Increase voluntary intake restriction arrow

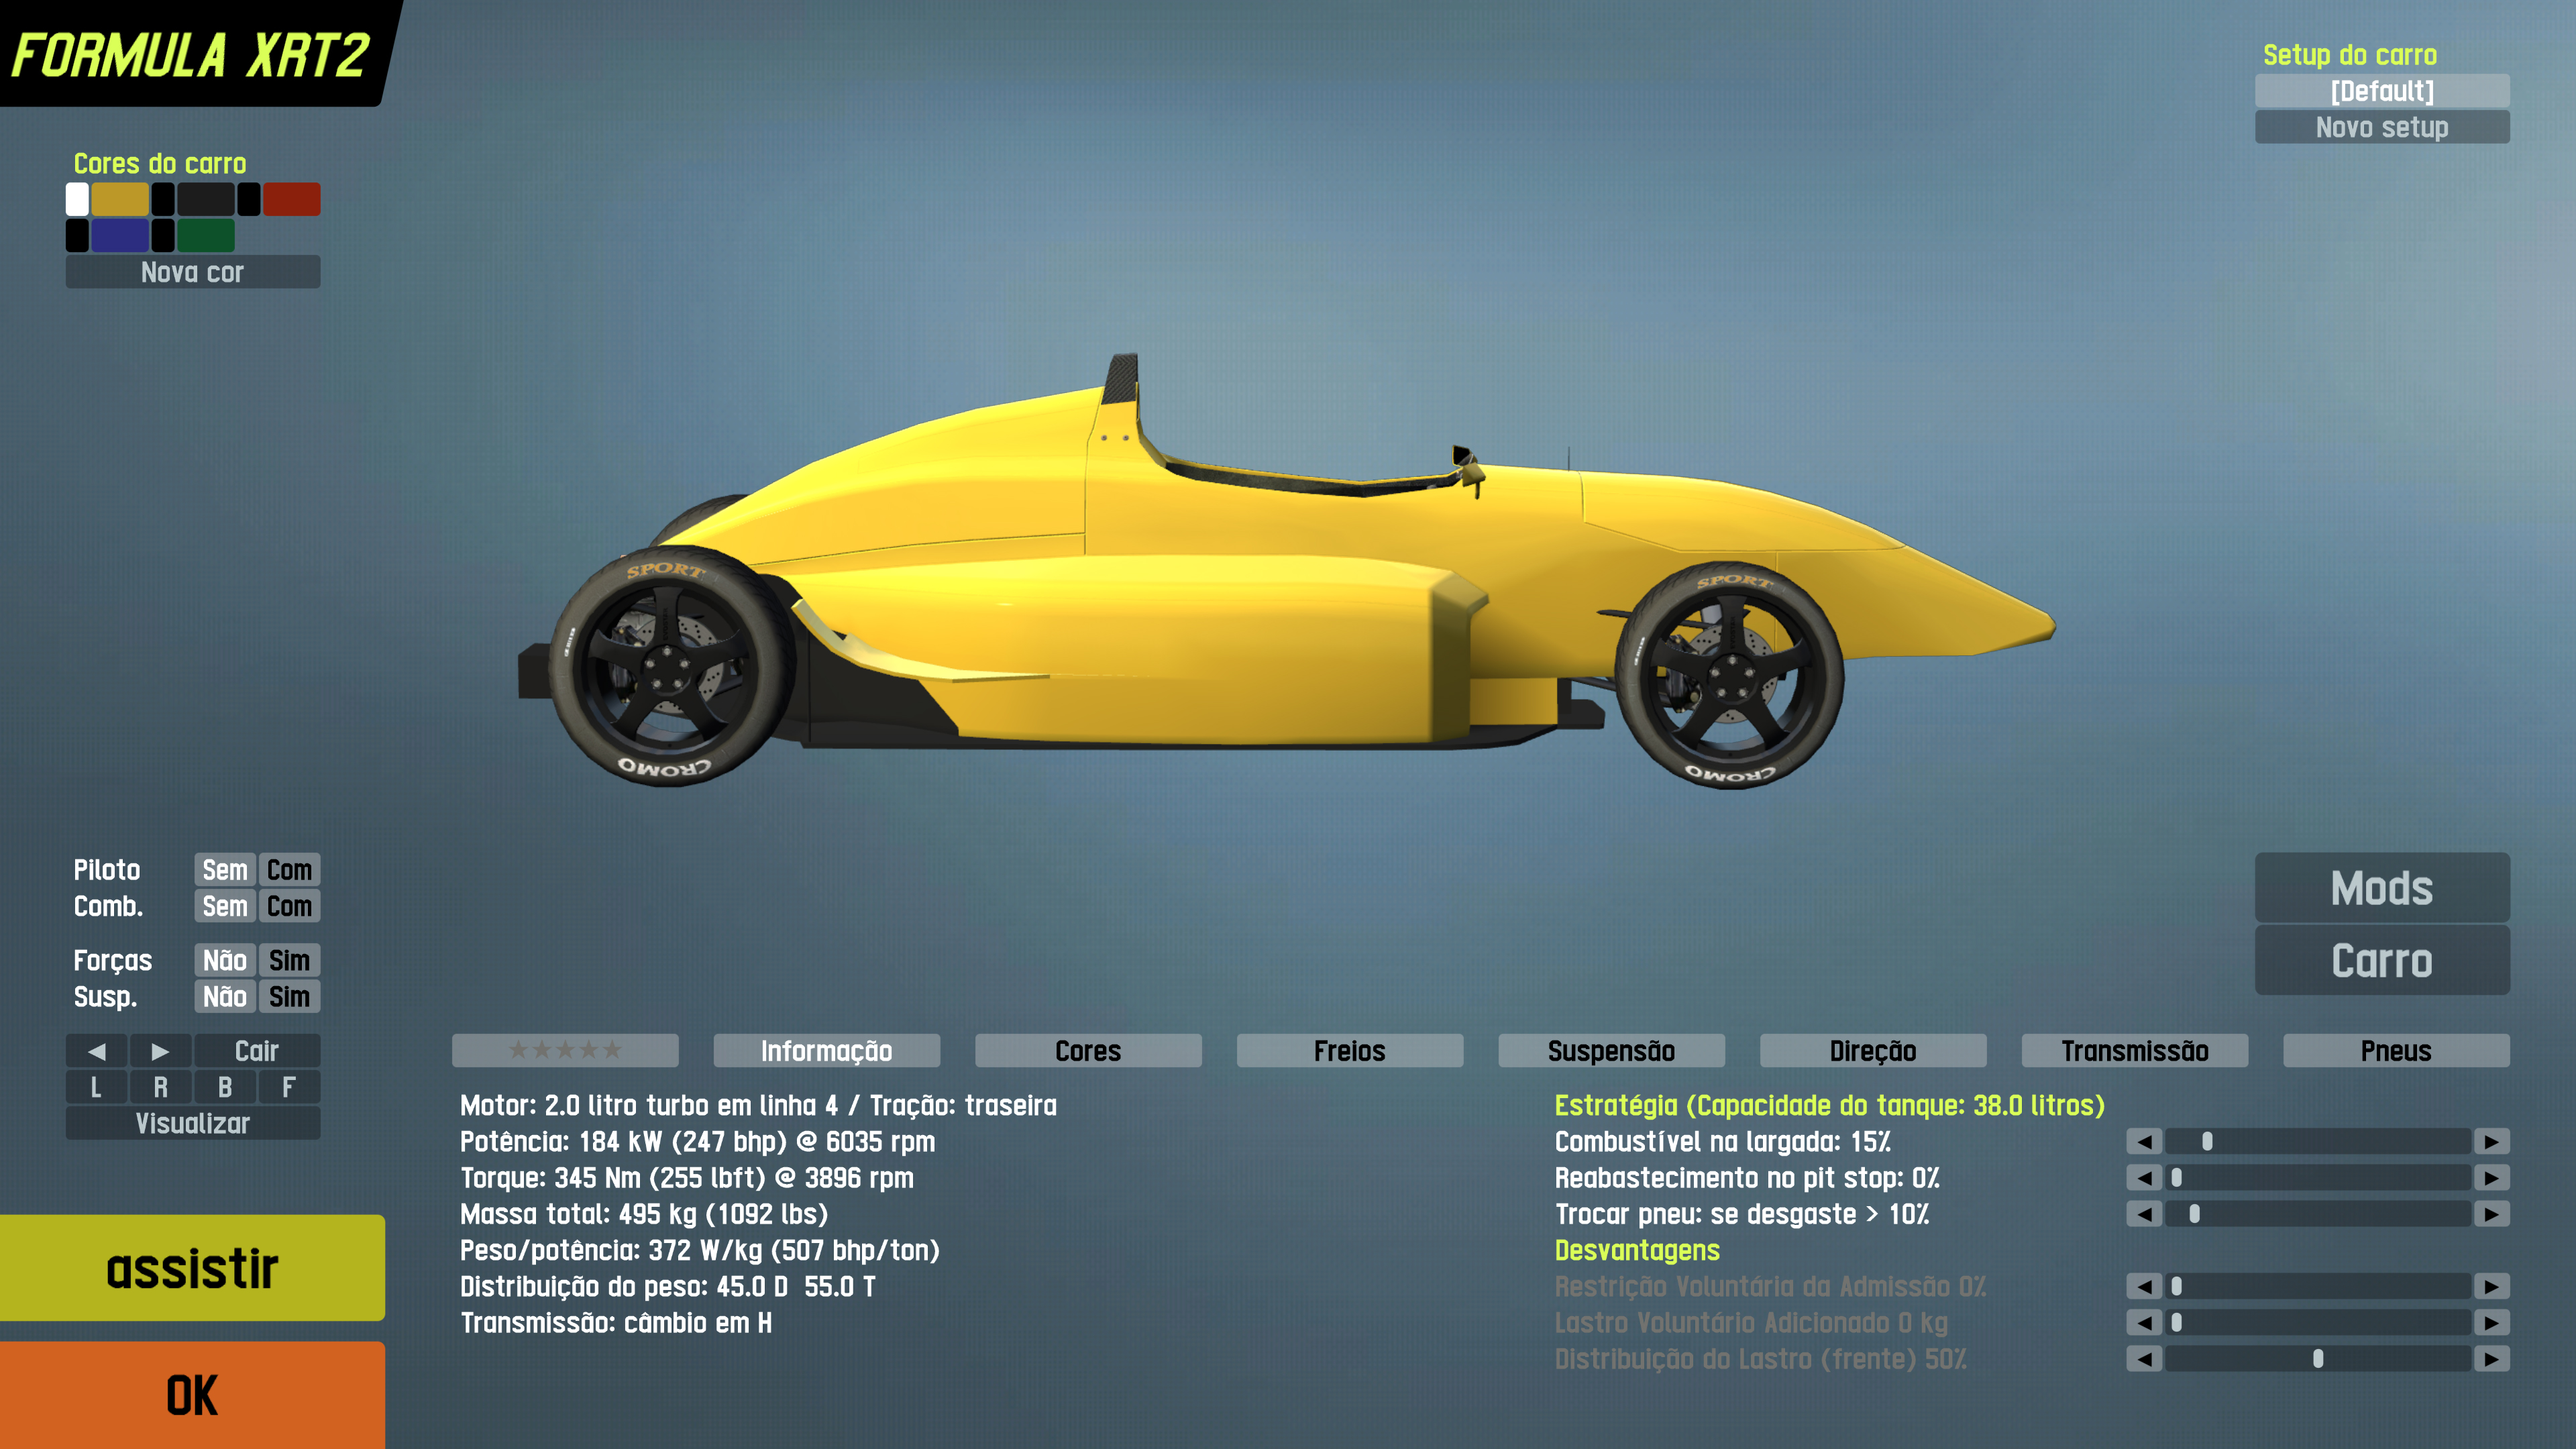coord(2491,1287)
